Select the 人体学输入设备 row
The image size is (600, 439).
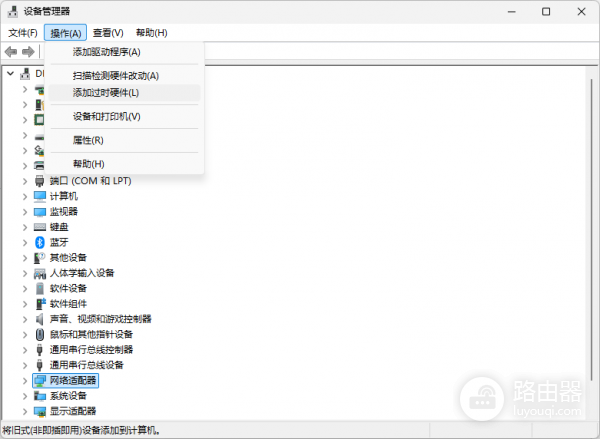pos(82,273)
